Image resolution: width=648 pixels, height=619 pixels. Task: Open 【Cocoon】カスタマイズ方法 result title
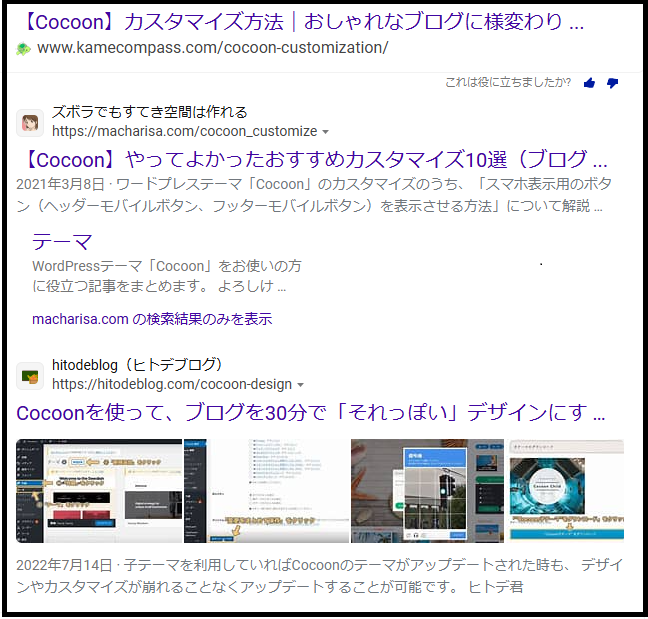(x=304, y=21)
